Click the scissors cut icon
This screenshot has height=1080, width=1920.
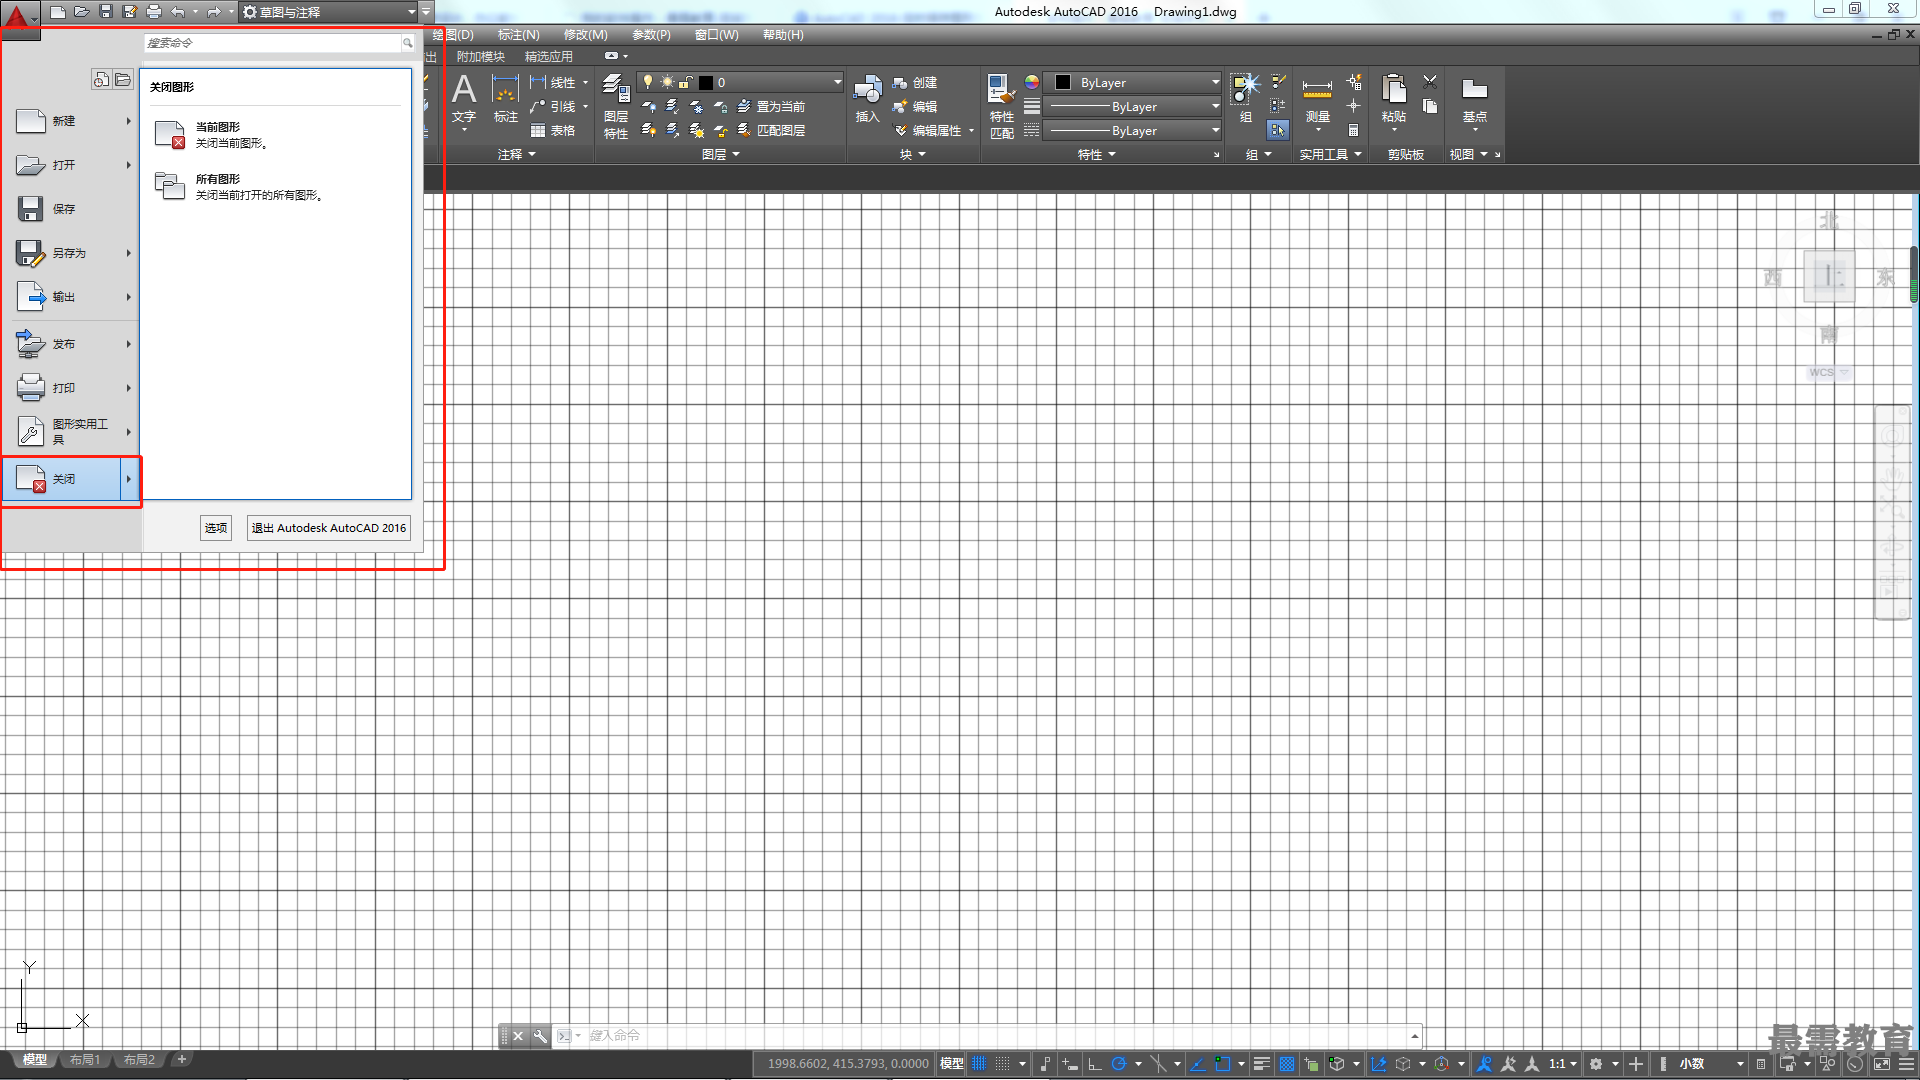pyautogui.click(x=1430, y=82)
